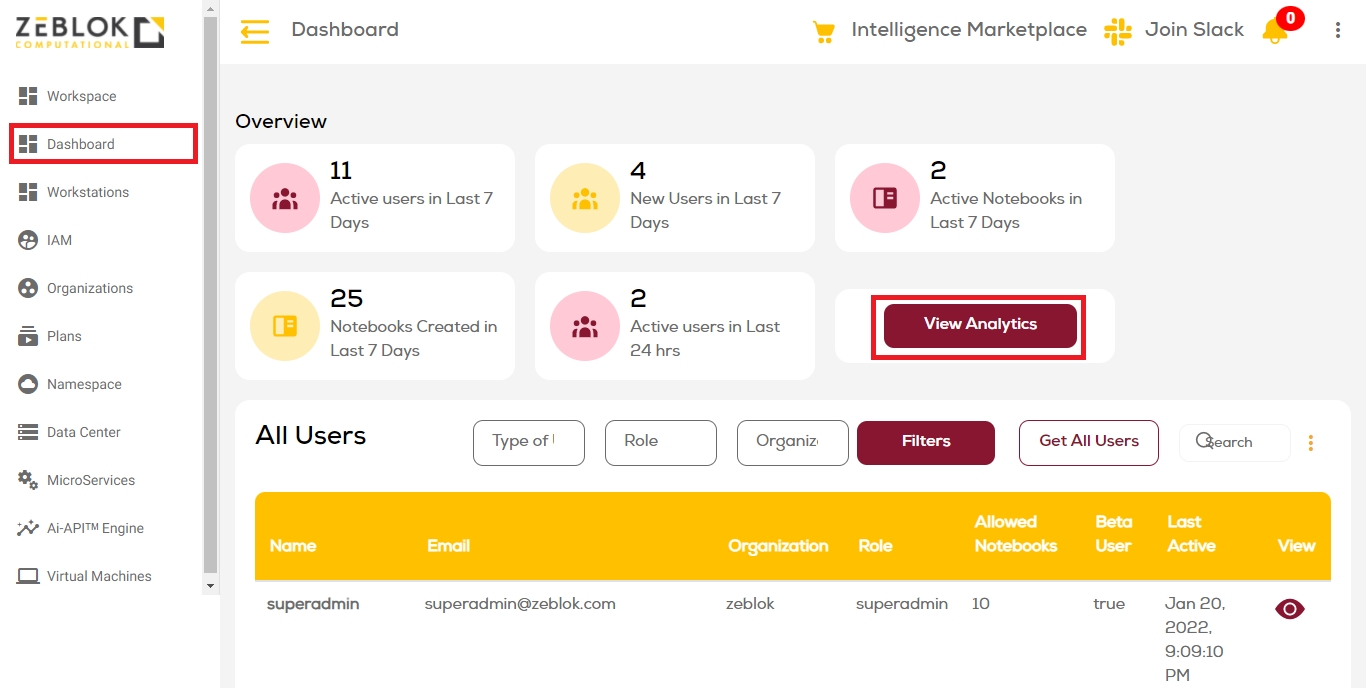Expand the Role filter dropdown

tap(660, 442)
